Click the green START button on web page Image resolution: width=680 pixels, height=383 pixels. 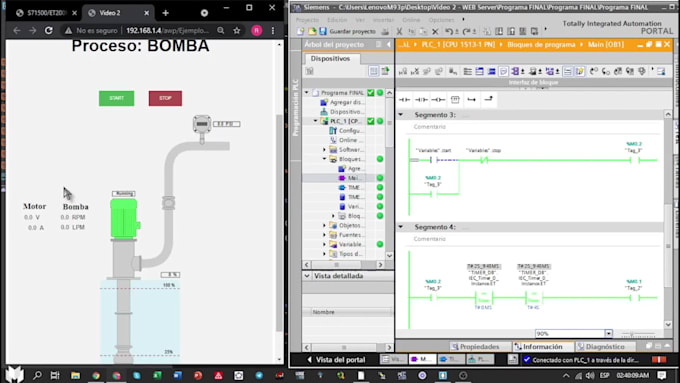pyautogui.click(x=116, y=98)
